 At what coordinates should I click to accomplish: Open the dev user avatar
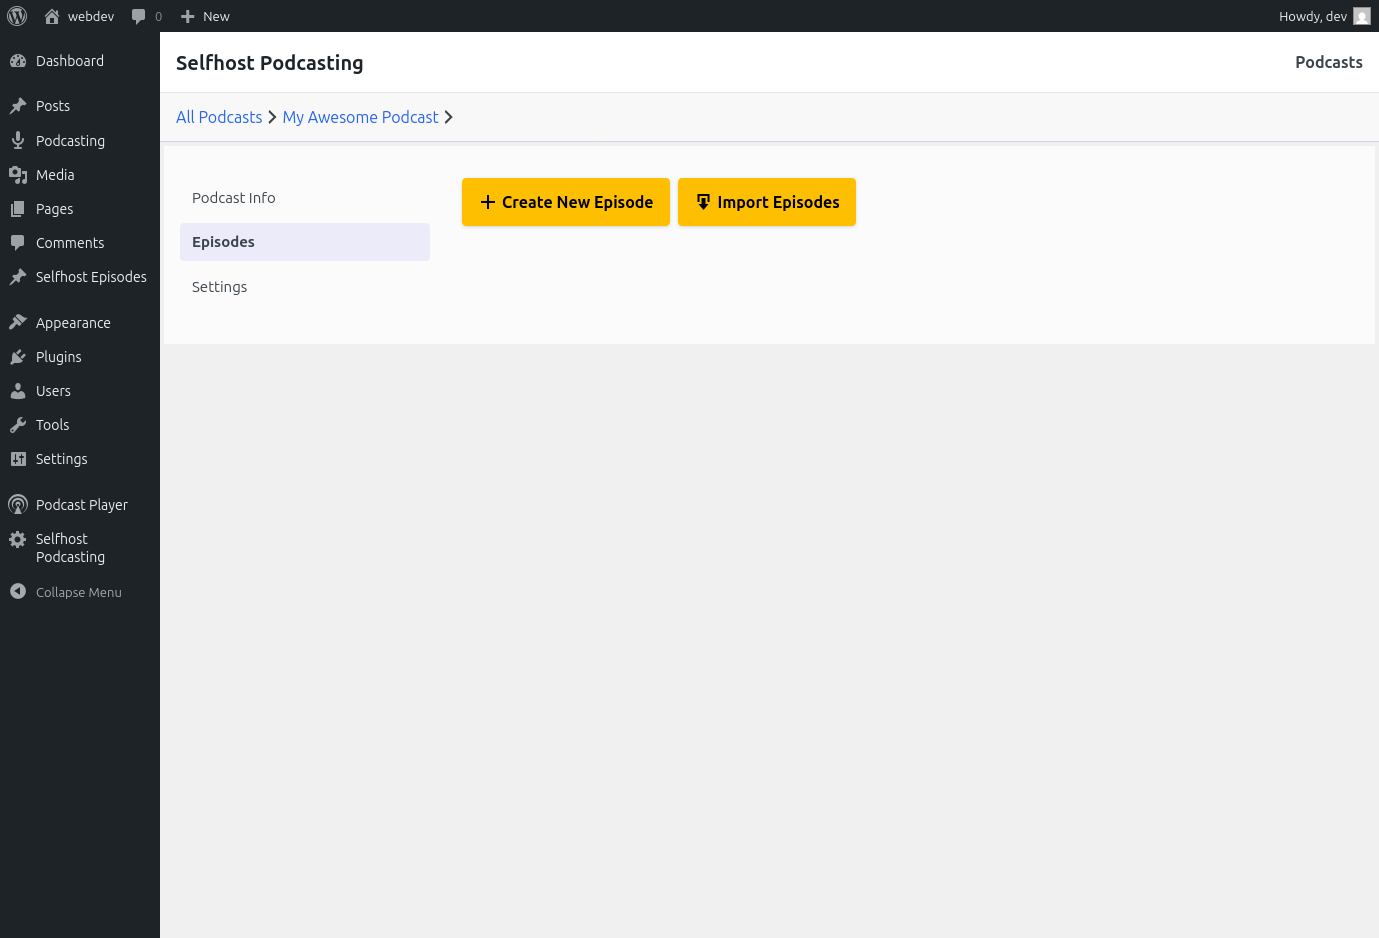coord(1362,16)
